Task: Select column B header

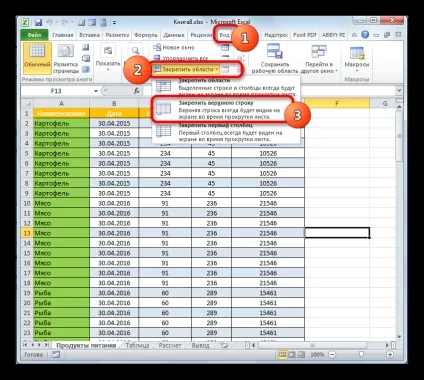Action: (114, 104)
